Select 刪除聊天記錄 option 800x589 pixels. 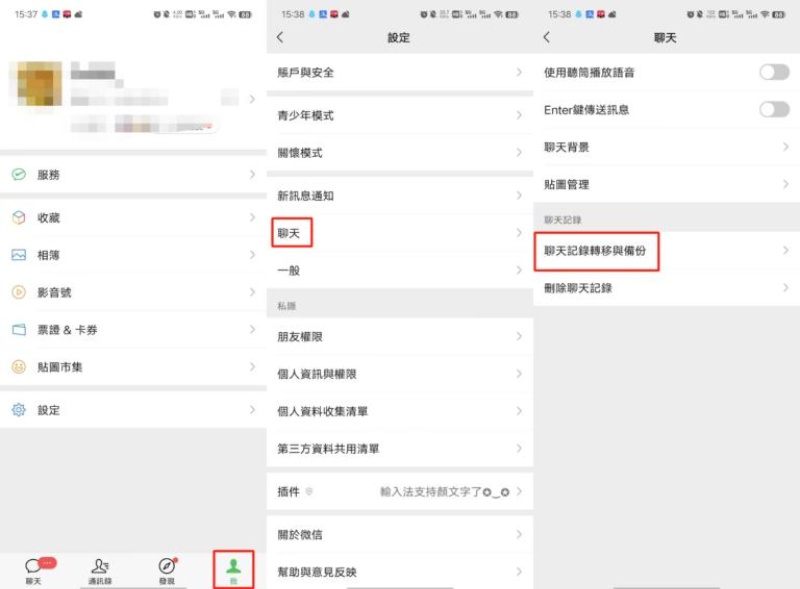tap(578, 288)
